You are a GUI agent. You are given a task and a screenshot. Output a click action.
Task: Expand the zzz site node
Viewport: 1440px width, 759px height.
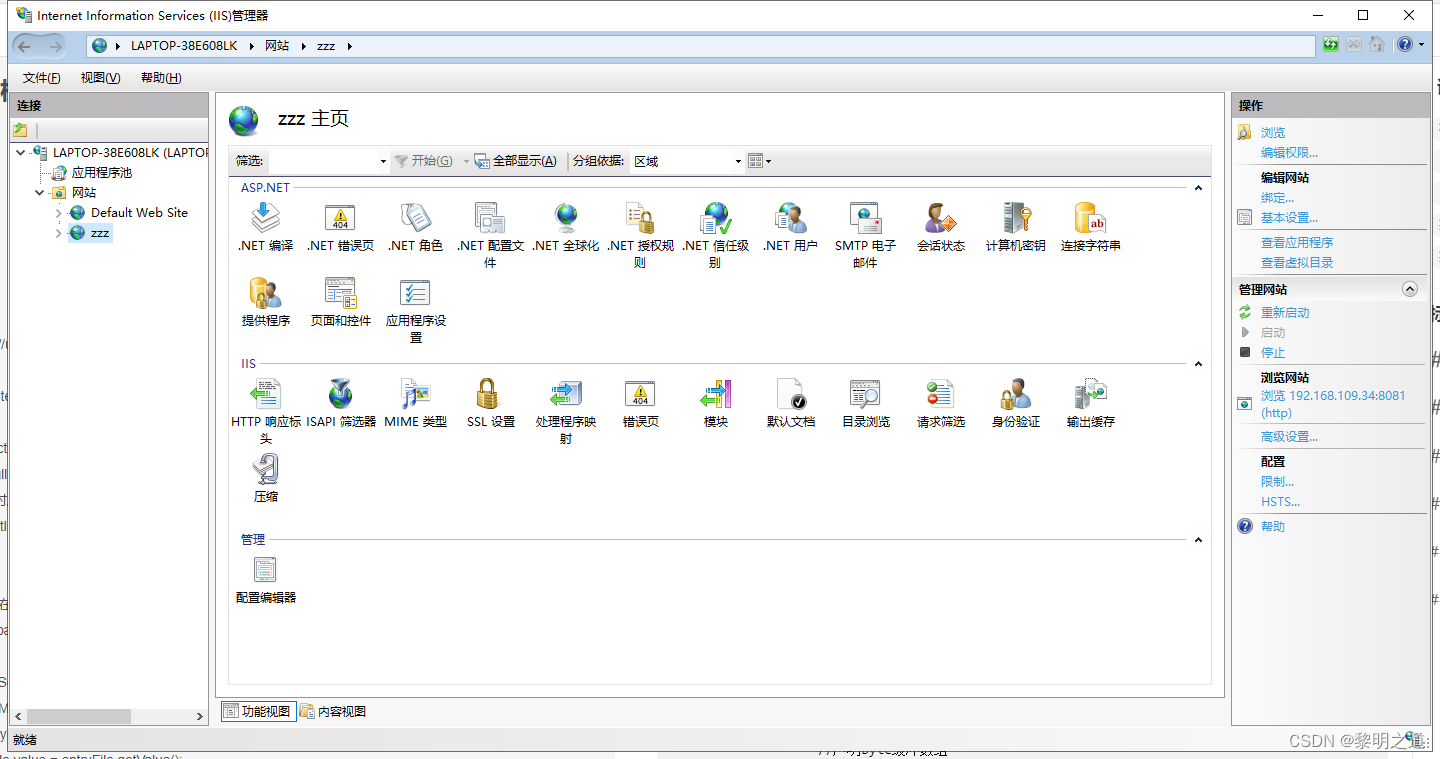(x=59, y=233)
